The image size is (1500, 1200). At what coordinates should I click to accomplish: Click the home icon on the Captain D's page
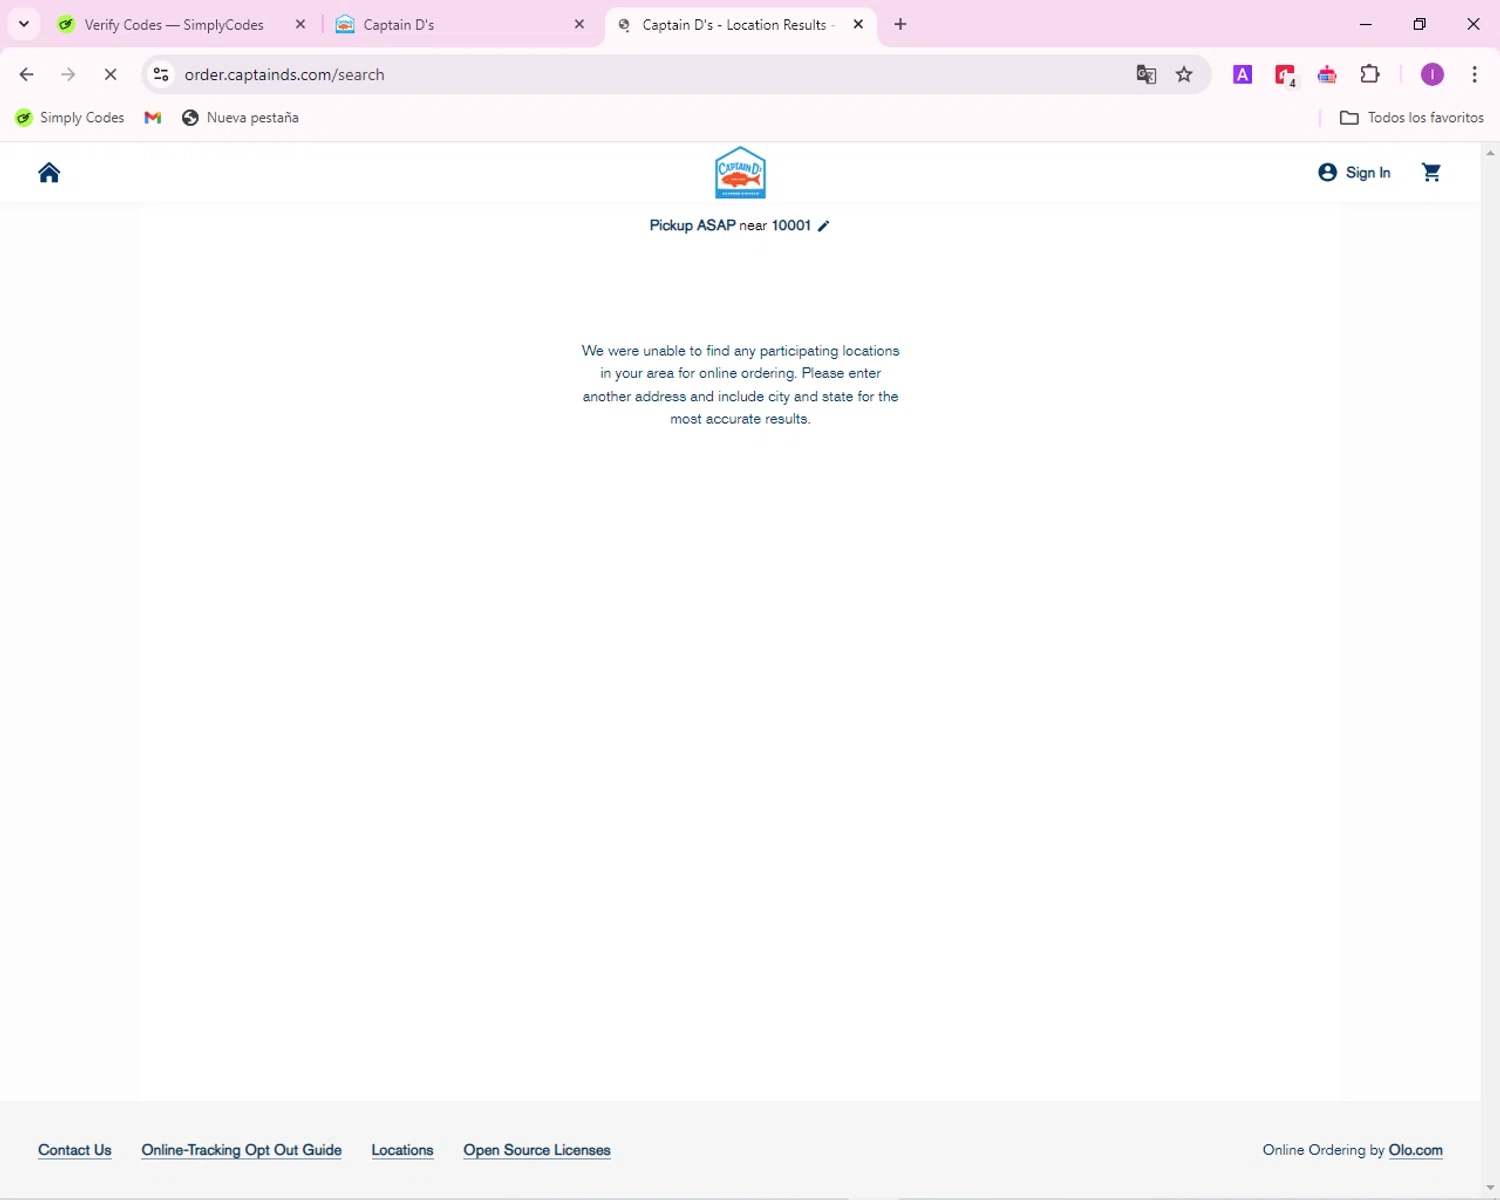click(49, 173)
